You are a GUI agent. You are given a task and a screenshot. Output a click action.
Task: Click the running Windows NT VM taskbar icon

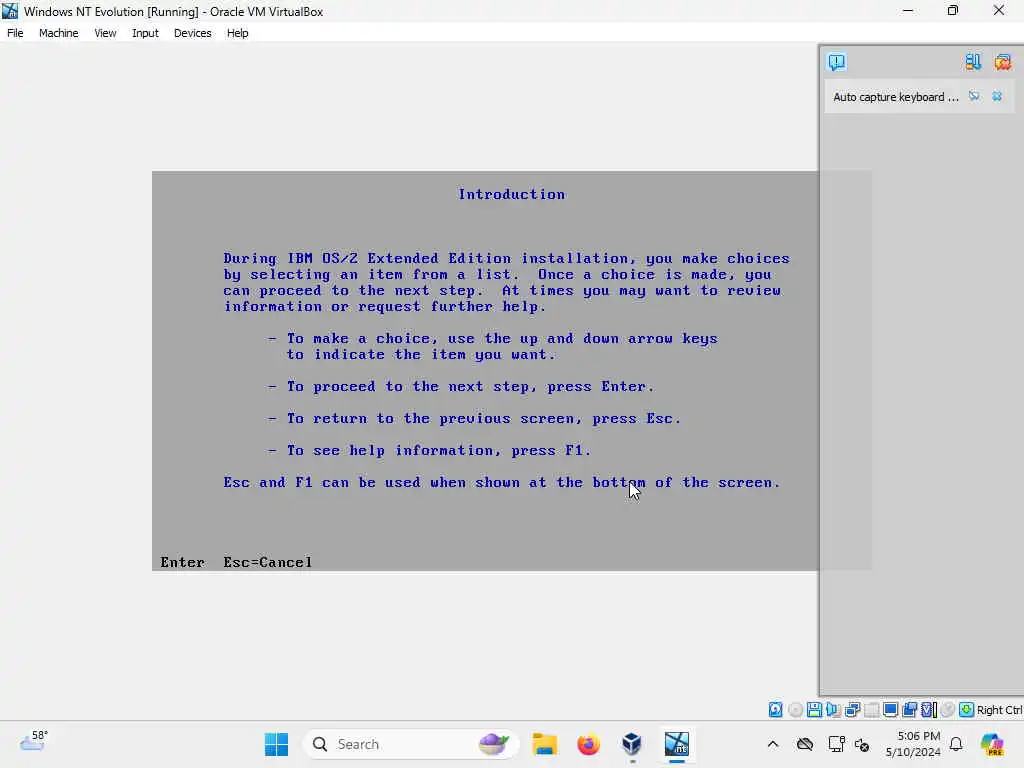tap(677, 744)
